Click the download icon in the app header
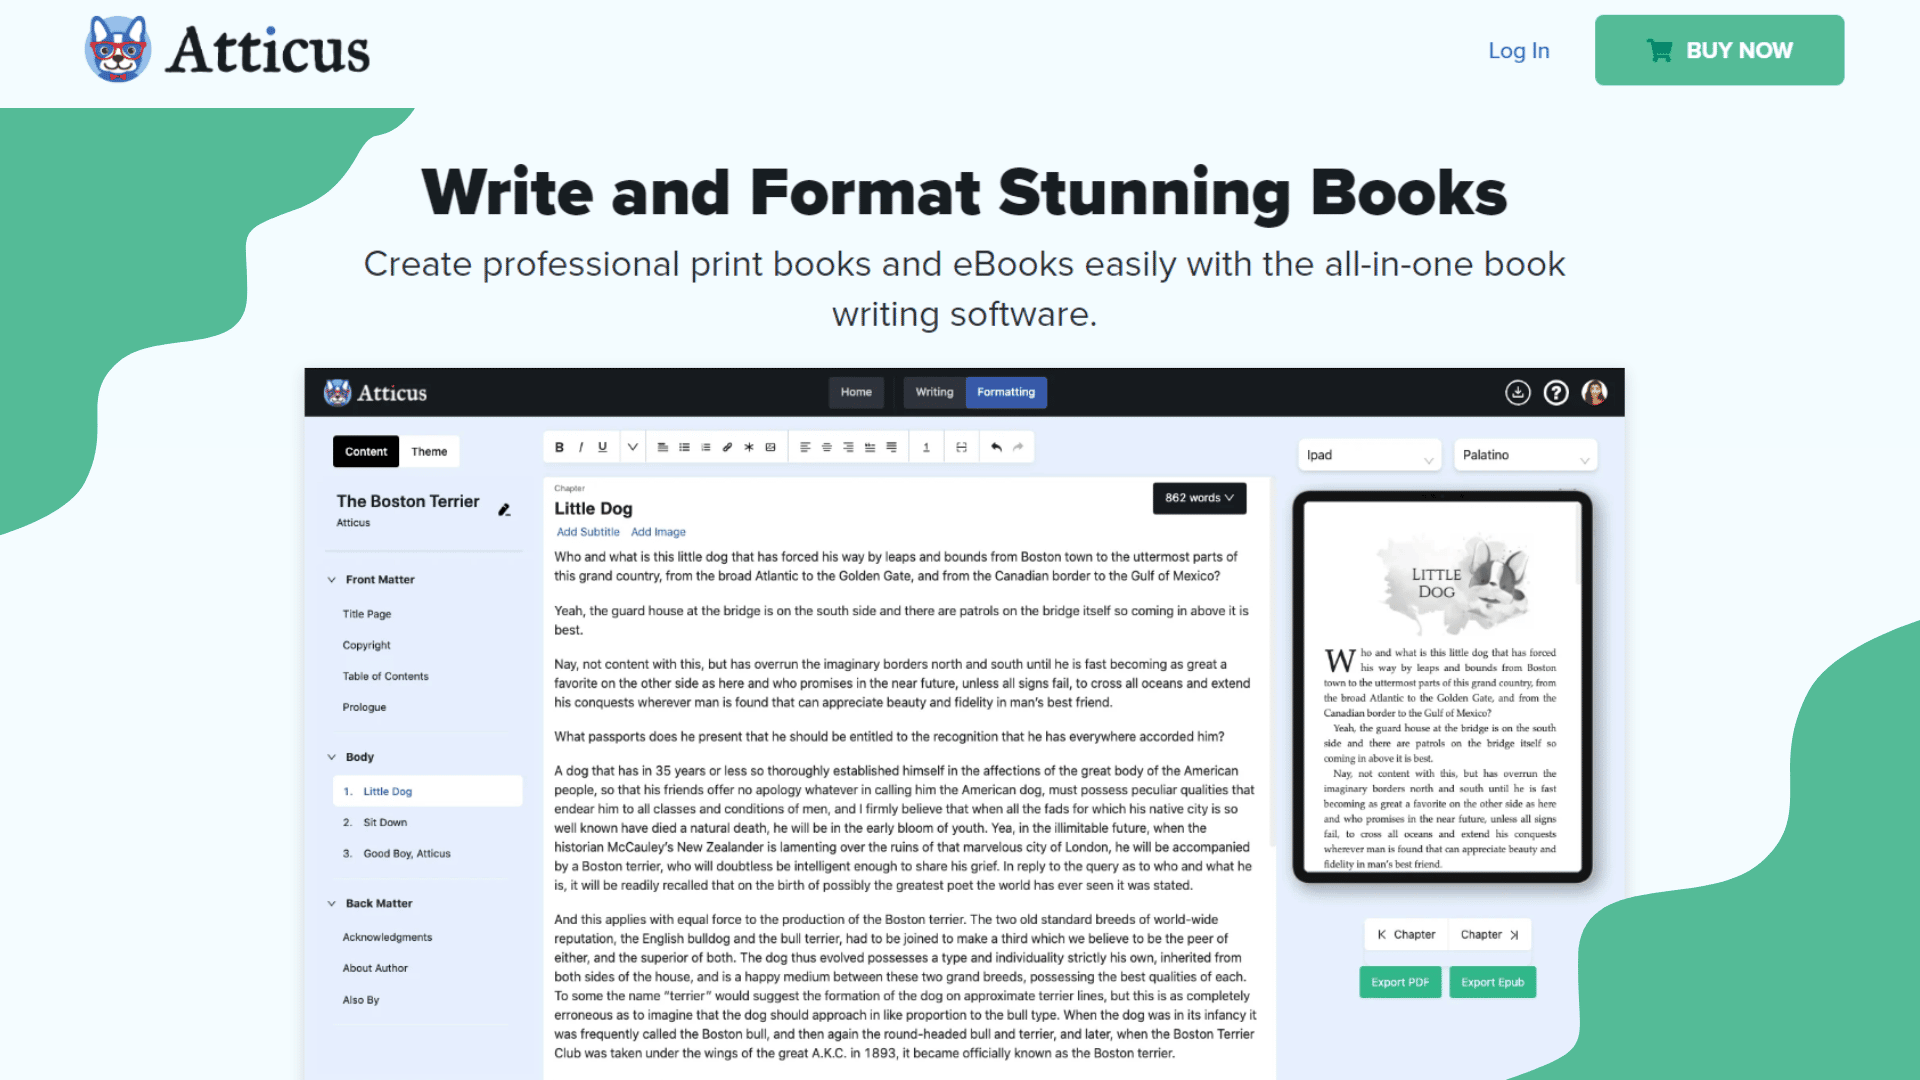 click(x=1518, y=393)
